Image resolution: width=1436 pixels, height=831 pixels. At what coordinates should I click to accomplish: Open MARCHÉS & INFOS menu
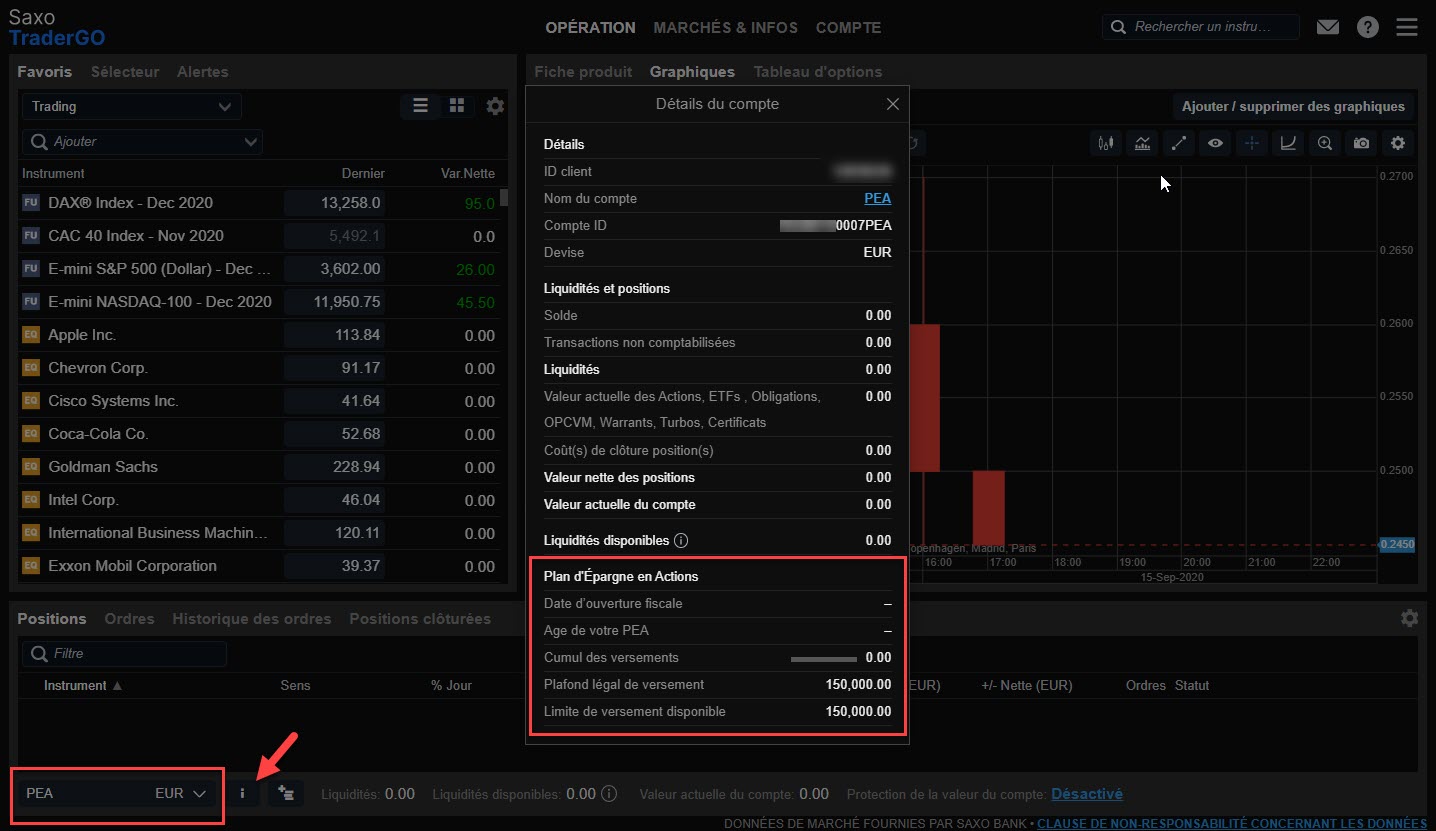pyautogui.click(x=725, y=28)
